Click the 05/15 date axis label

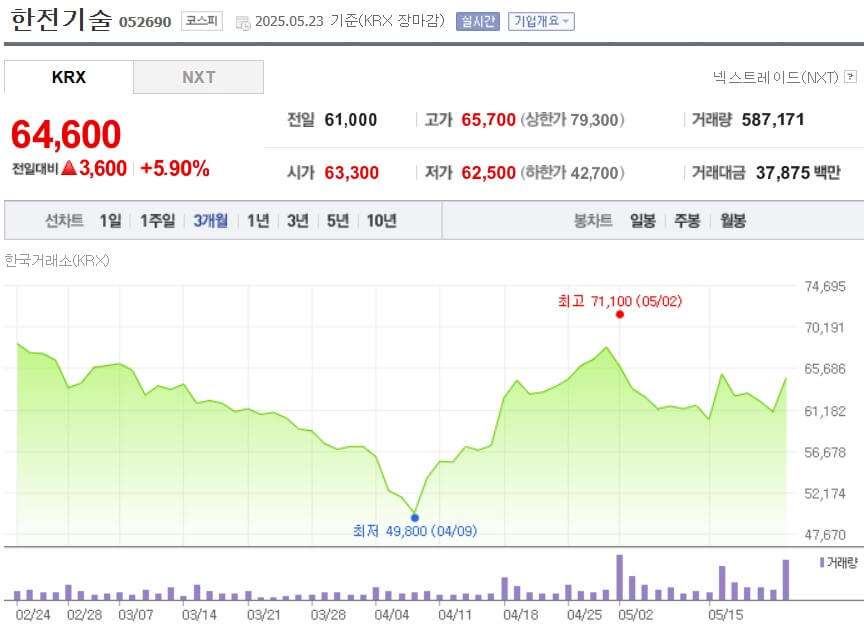pos(726,615)
